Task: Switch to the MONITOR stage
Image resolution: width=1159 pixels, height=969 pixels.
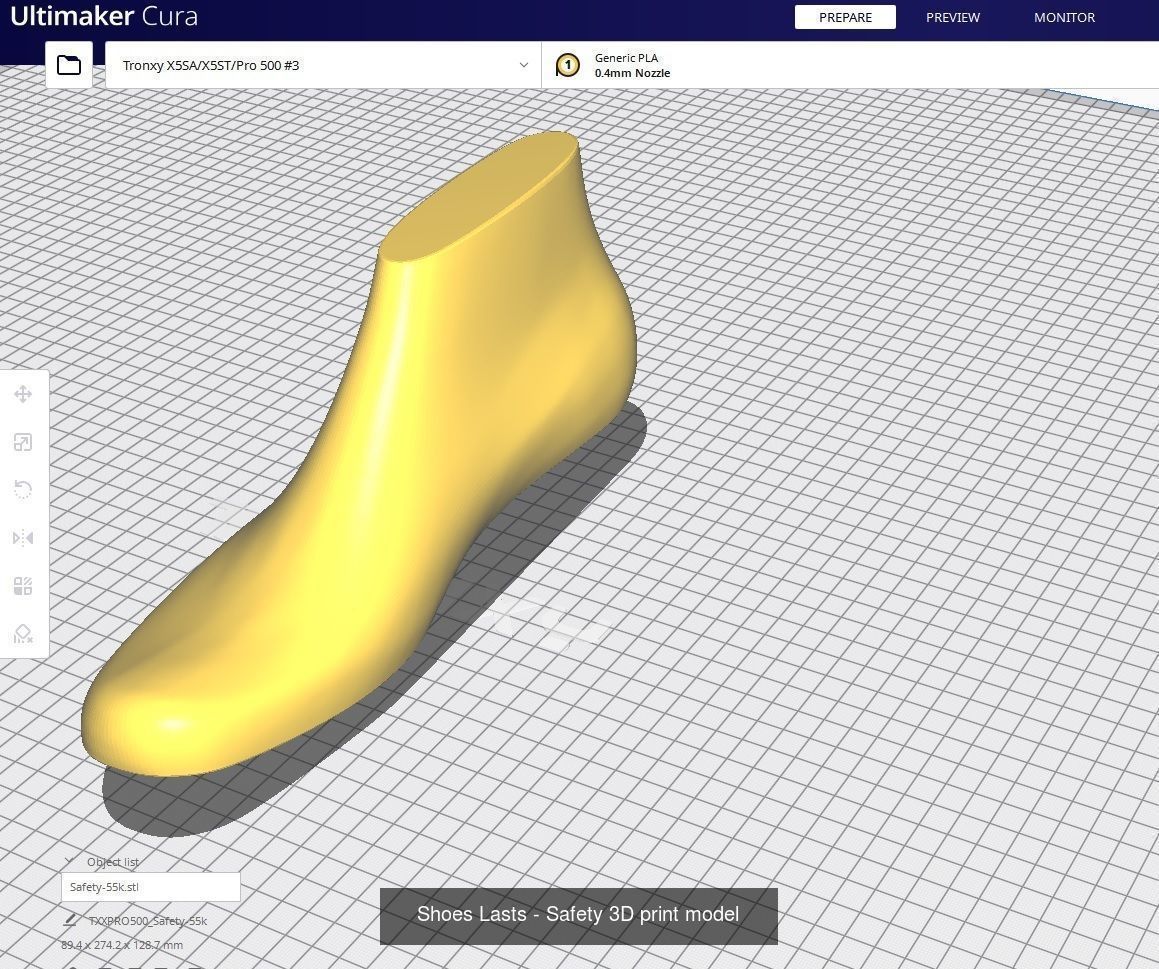Action: (1064, 17)
